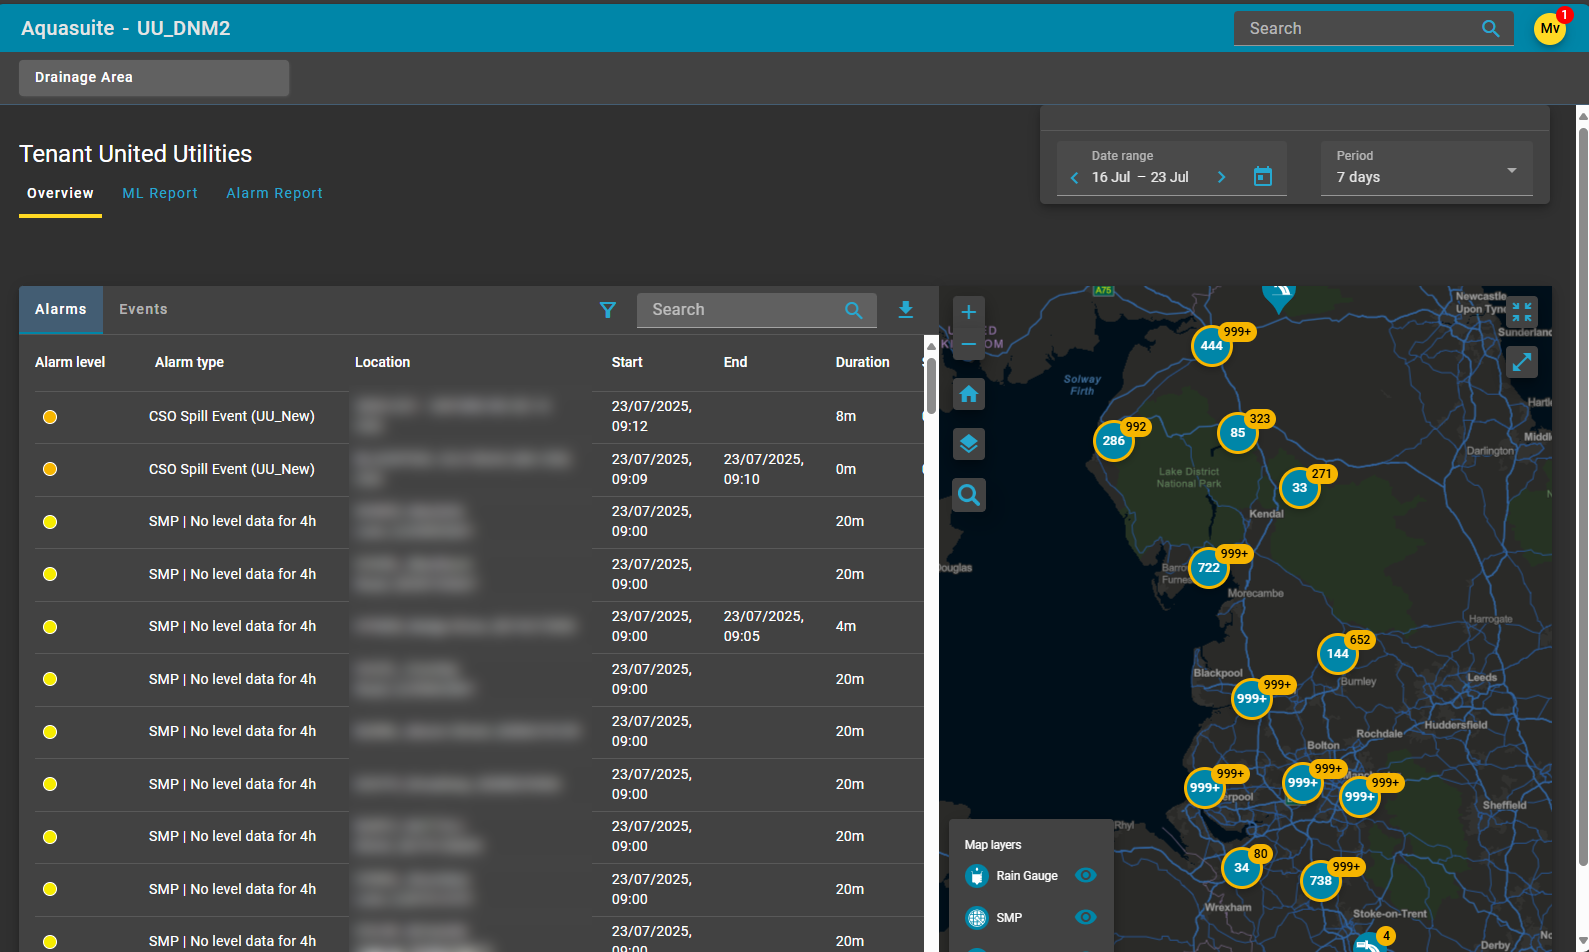Switch to the Events tab
The height and width of the screenshot is (952, 1589).
pyautogui.click(x=143, y=310)
